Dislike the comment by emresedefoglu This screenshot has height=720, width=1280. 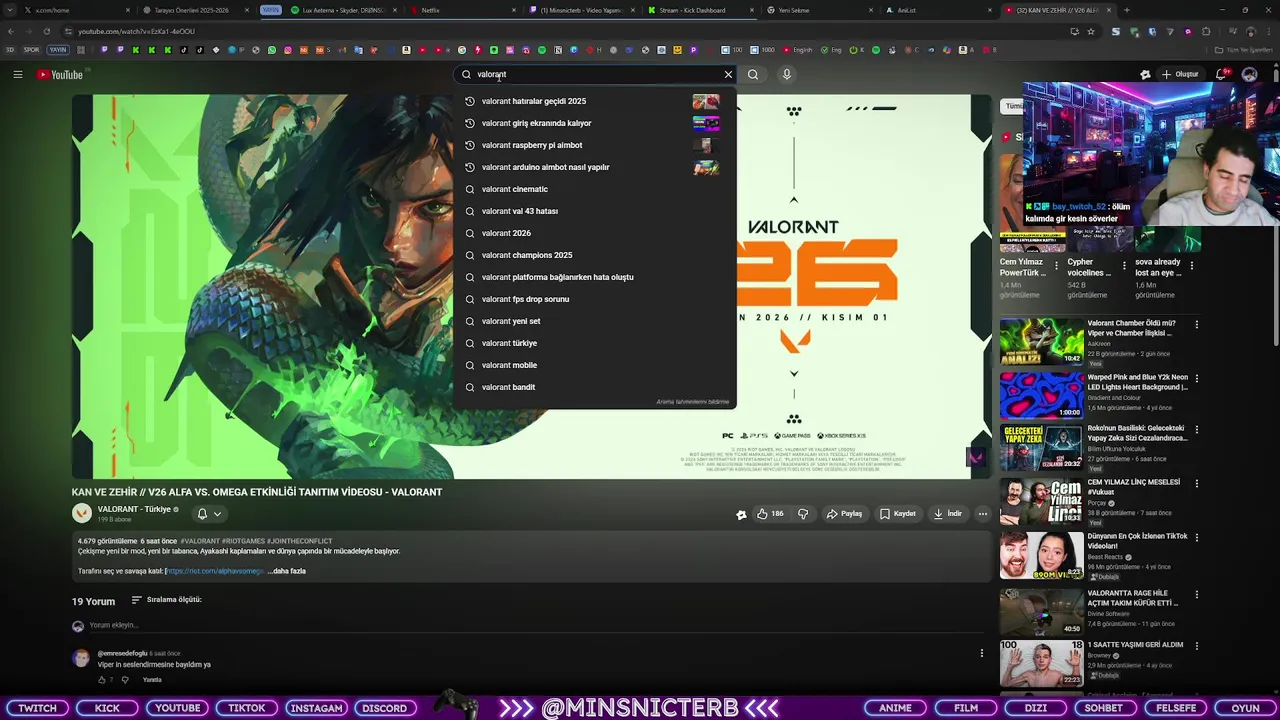125,680
